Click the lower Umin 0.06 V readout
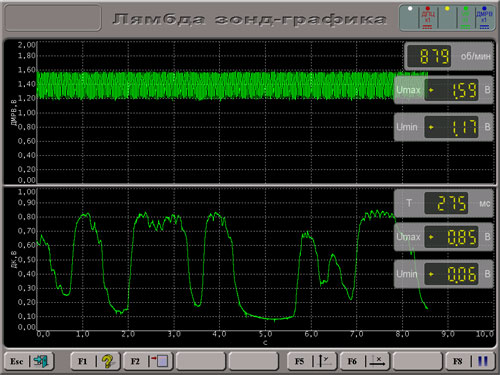 pos(444,274)
